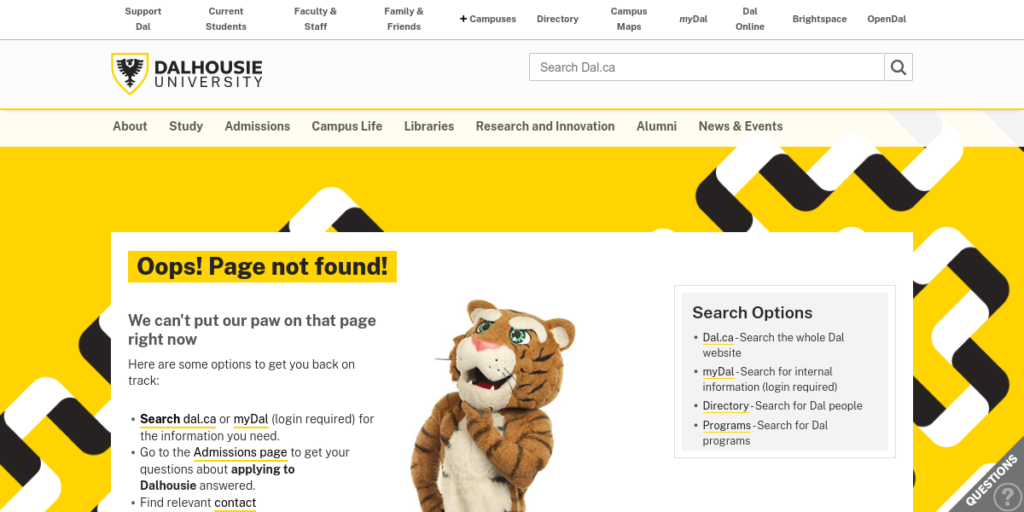The image size is (1024, 512).
Task: Open Campus Maps
Action: coord(629,19)
